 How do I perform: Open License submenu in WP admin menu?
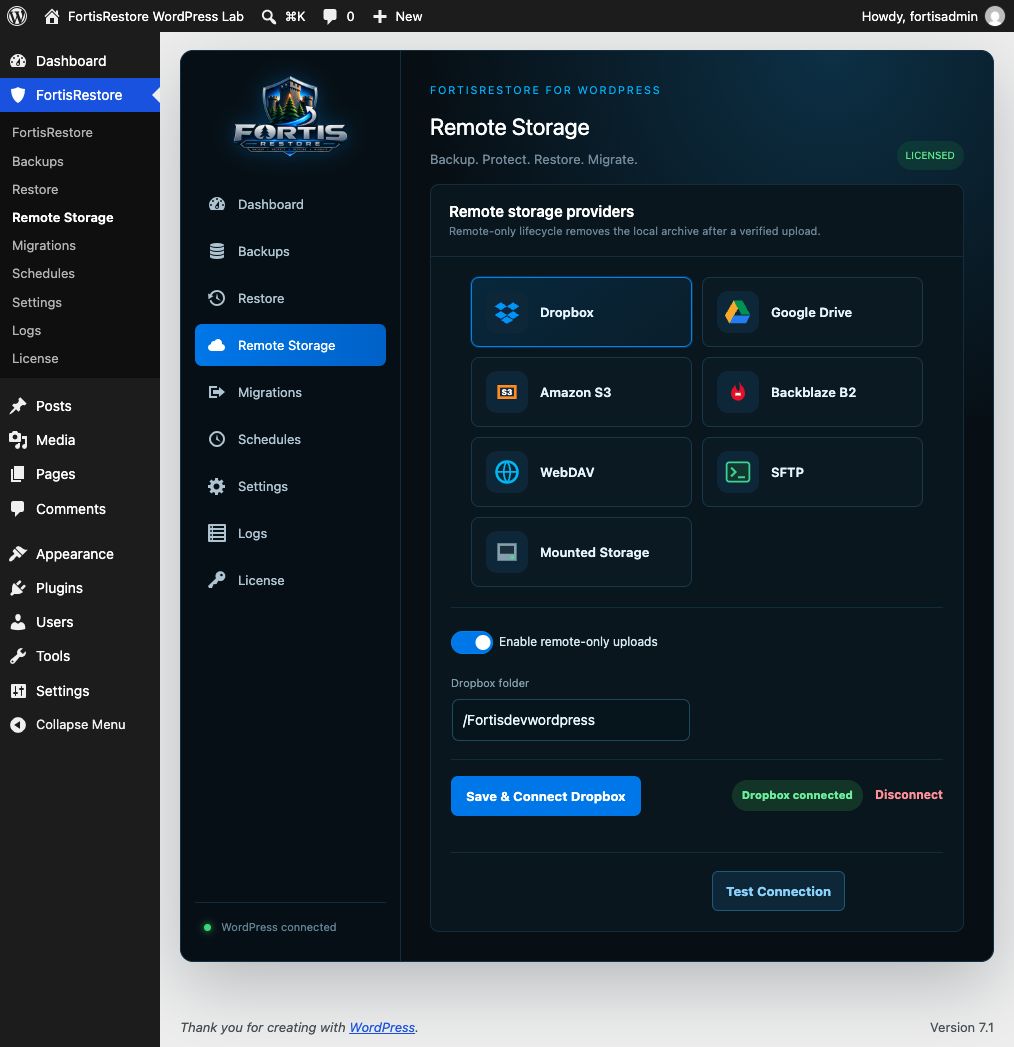pyautogui.click(x=35, y=359)
